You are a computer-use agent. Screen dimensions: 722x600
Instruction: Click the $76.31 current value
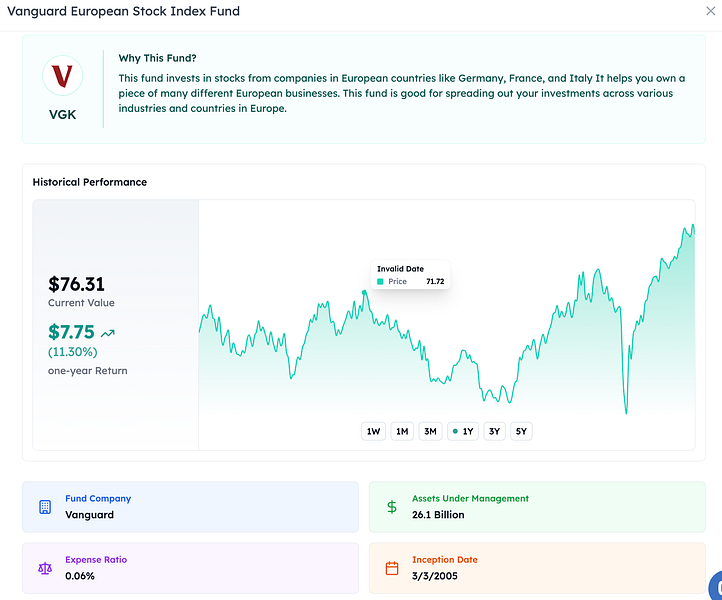(x=76, y=284)
